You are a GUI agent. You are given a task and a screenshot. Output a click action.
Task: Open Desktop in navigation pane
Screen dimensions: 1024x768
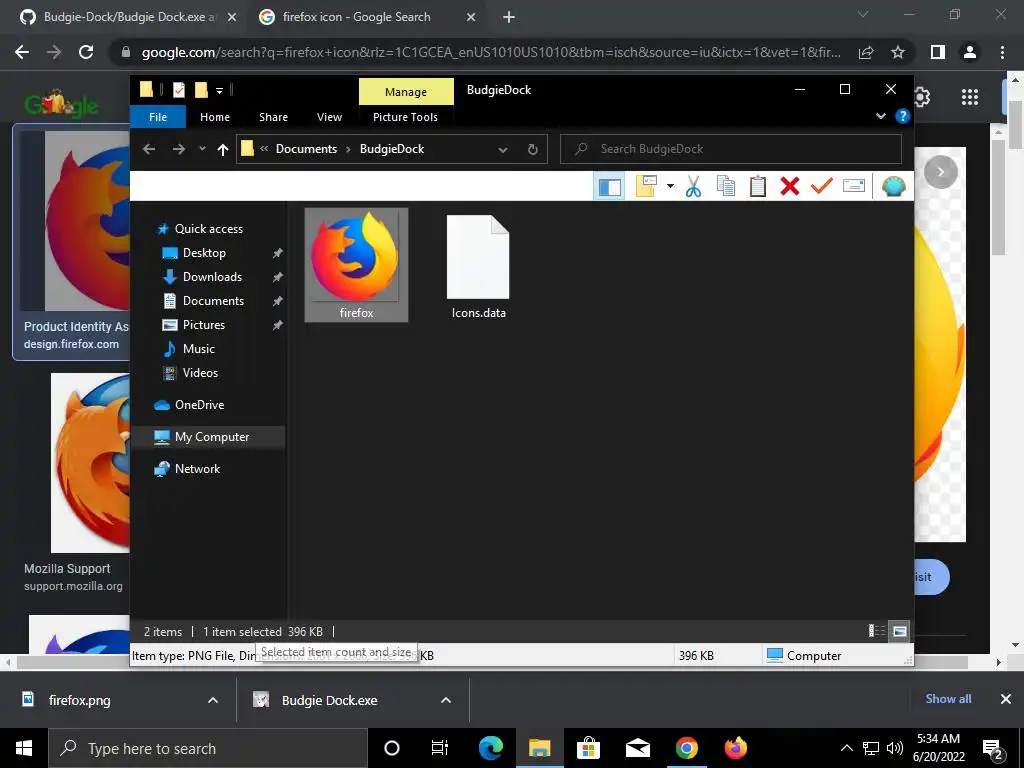click(204, 253)
